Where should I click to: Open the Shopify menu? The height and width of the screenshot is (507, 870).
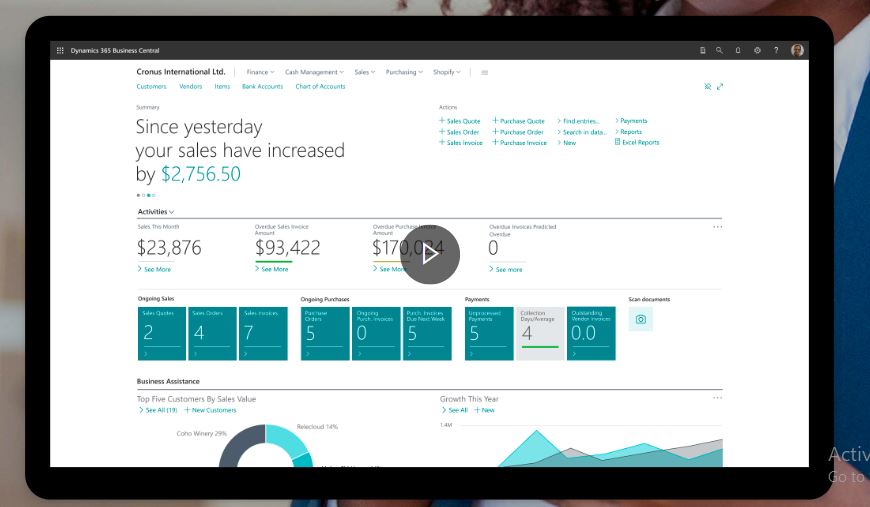pyautogui.click(x=446, y=72)
